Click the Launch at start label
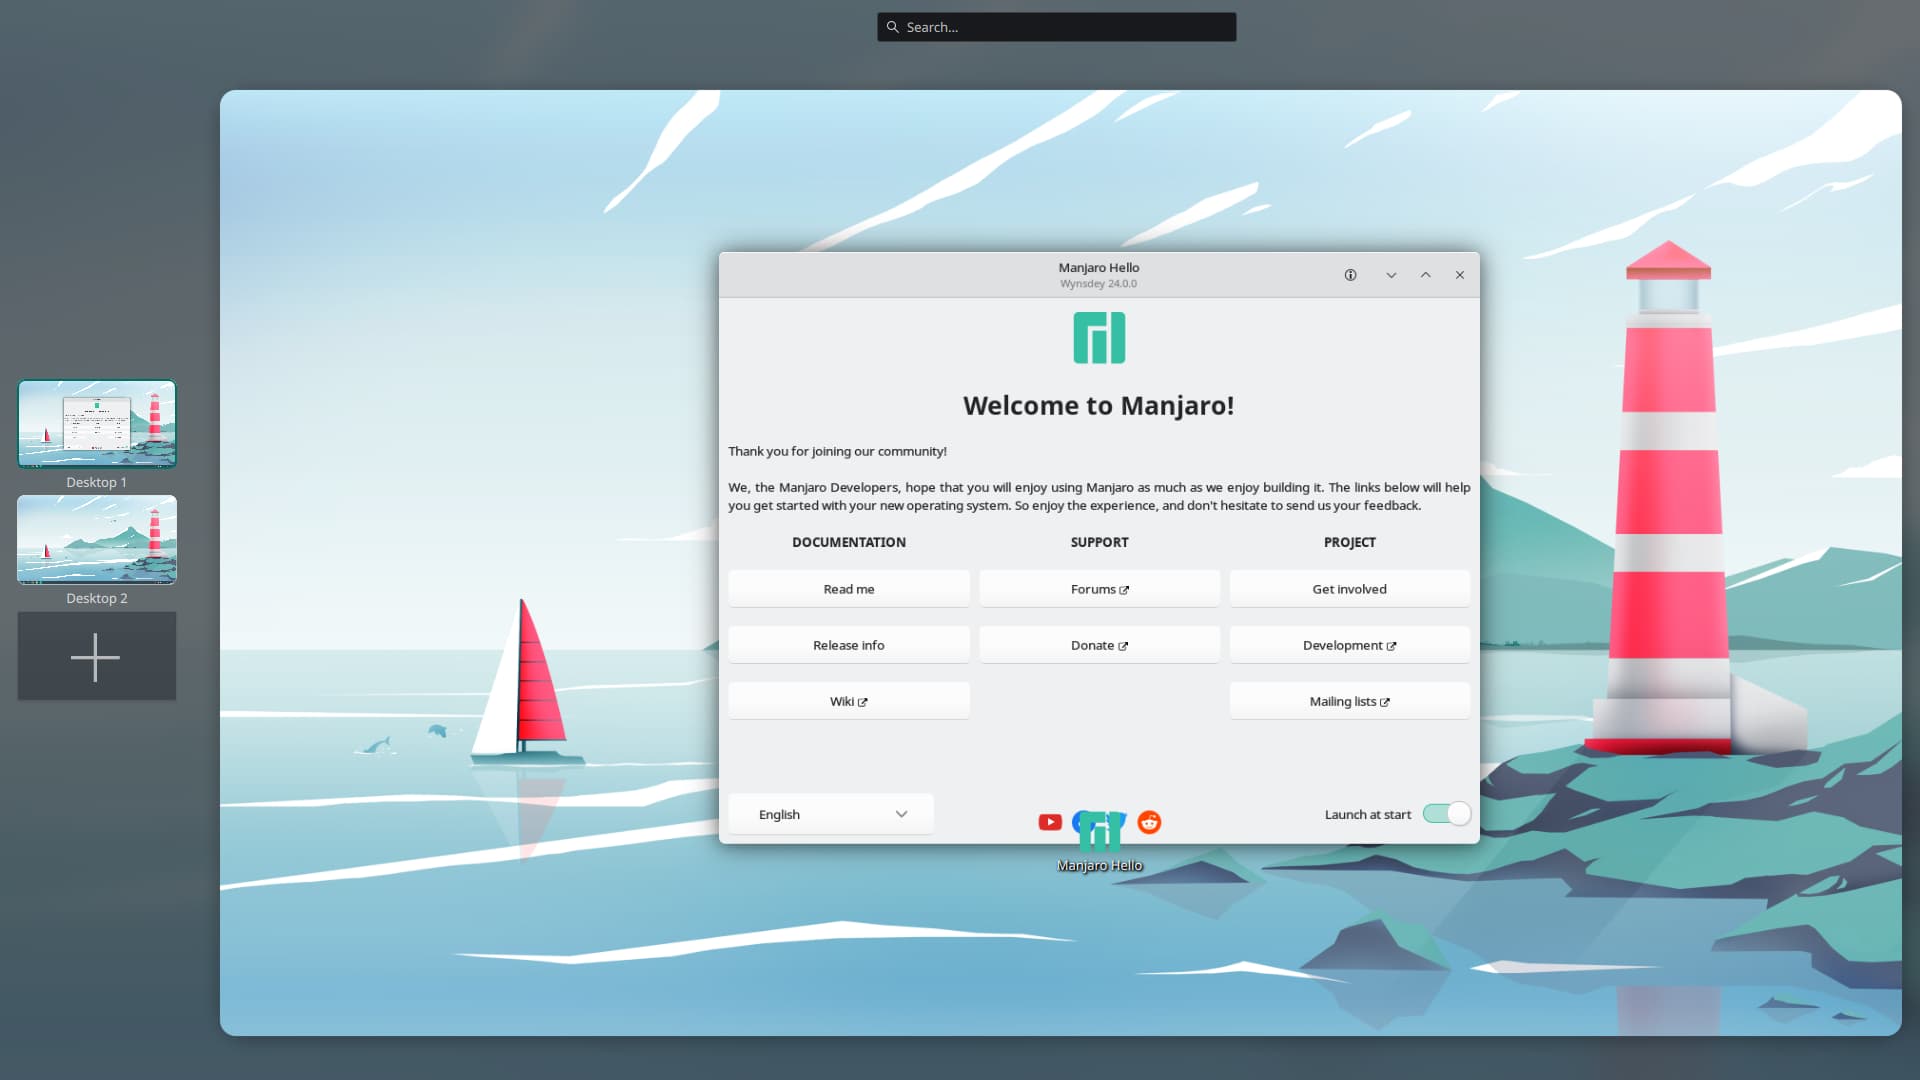This screenshot has height=1080, width=1920. pos(1367,815)
